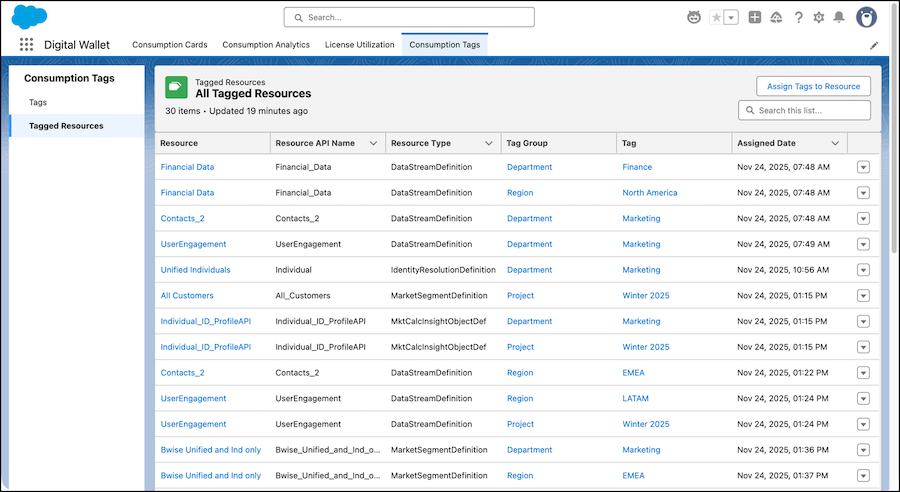Screen dimensions: 900x492
Task: Click IdentityResolutionDefinition cell text
Action: [x=443, y=270]
